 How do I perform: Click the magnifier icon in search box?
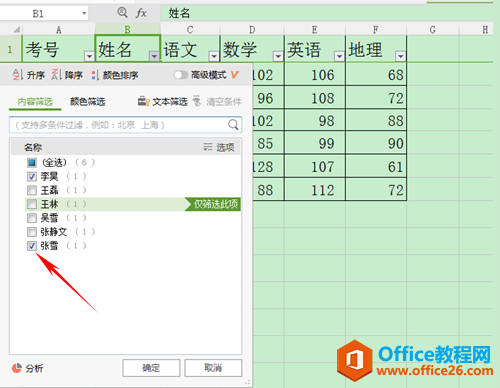pyautogui.click(x=233, y=125)
